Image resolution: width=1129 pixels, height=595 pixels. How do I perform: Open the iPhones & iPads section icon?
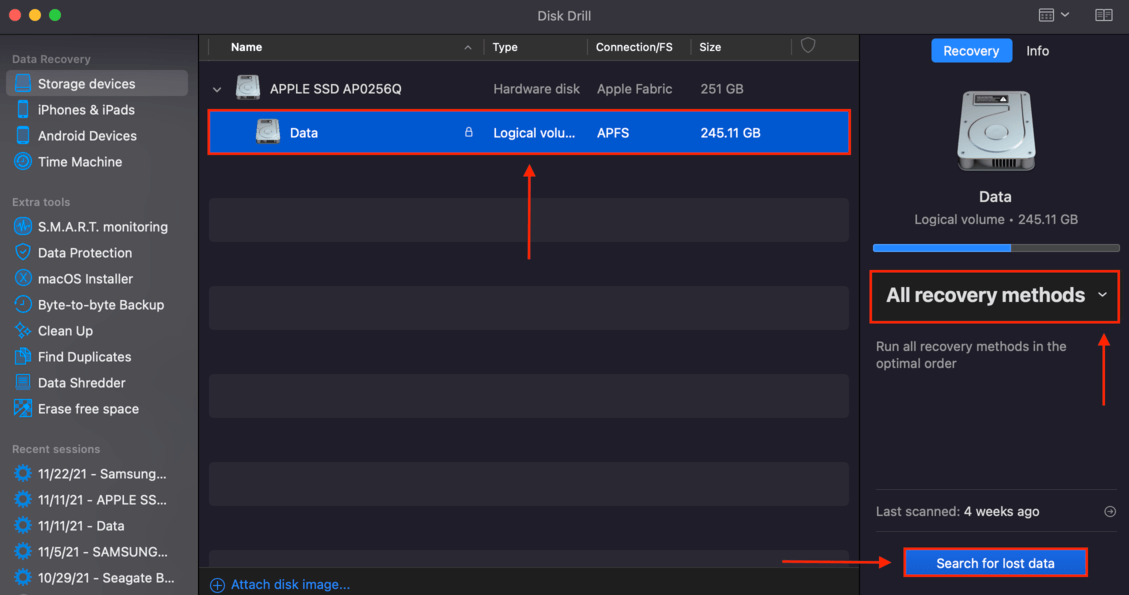coord(23,109)
